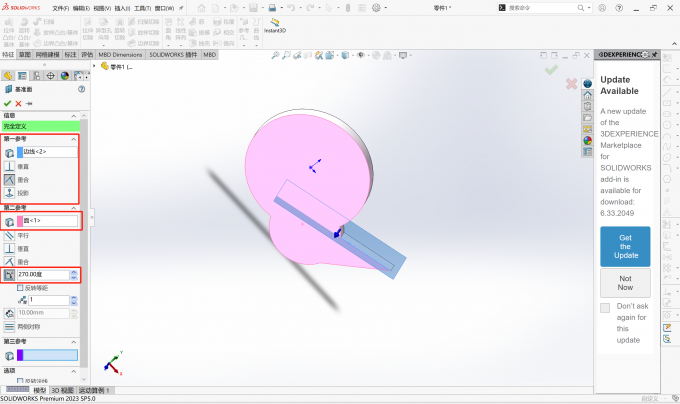Viewport: 680px width, 404px height.
Task: Adjust the angle value spinner arrows
Action: tap(74, 274)
